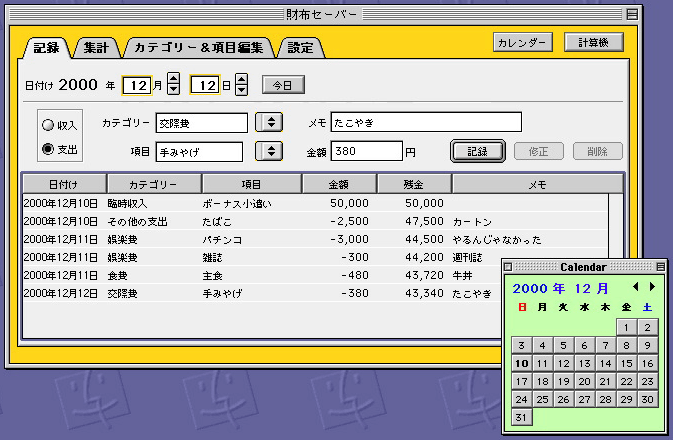
Task: Open the 集計 tab
Action: 96,48
